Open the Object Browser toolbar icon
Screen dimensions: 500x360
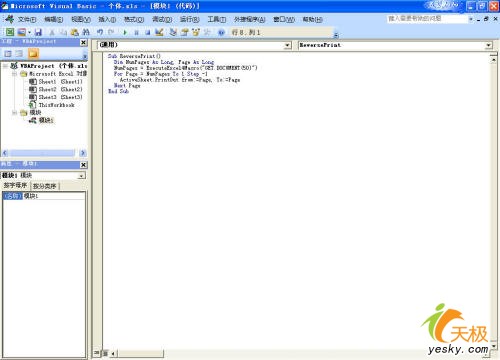point(196,32)
